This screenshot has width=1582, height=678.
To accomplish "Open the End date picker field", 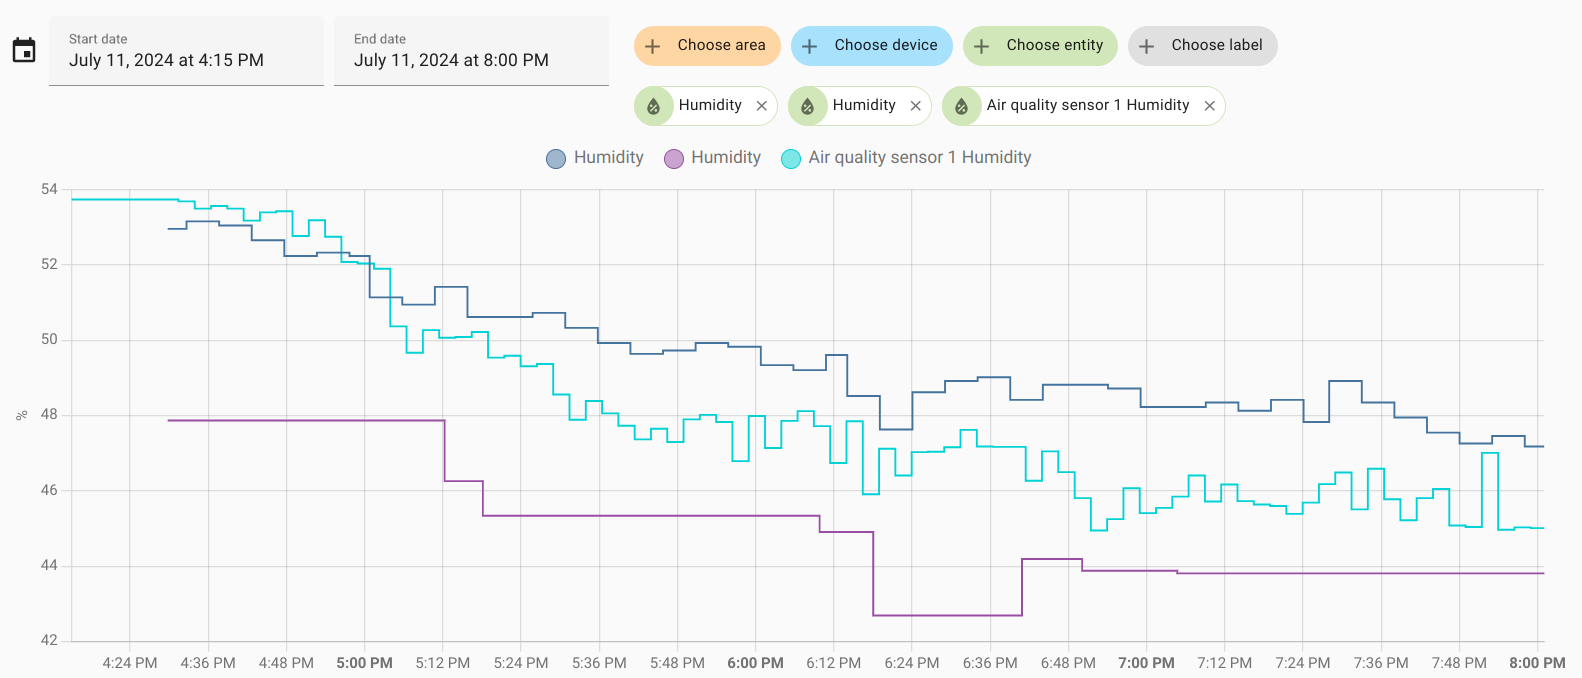I will pos(471,51).
